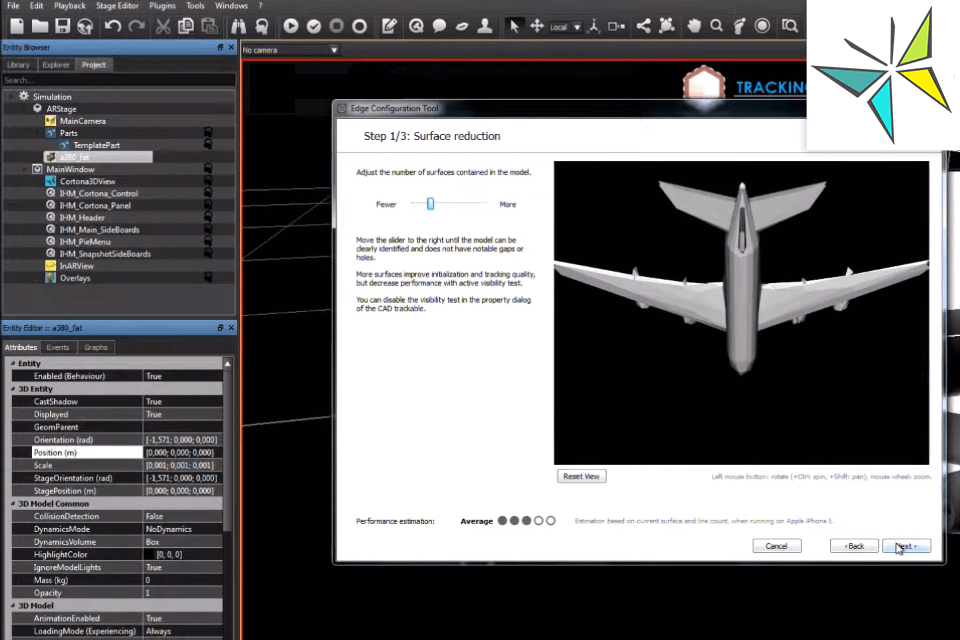Click the footprint walk icon
Screen dimensions: 960x640
[x=740, y=26]
